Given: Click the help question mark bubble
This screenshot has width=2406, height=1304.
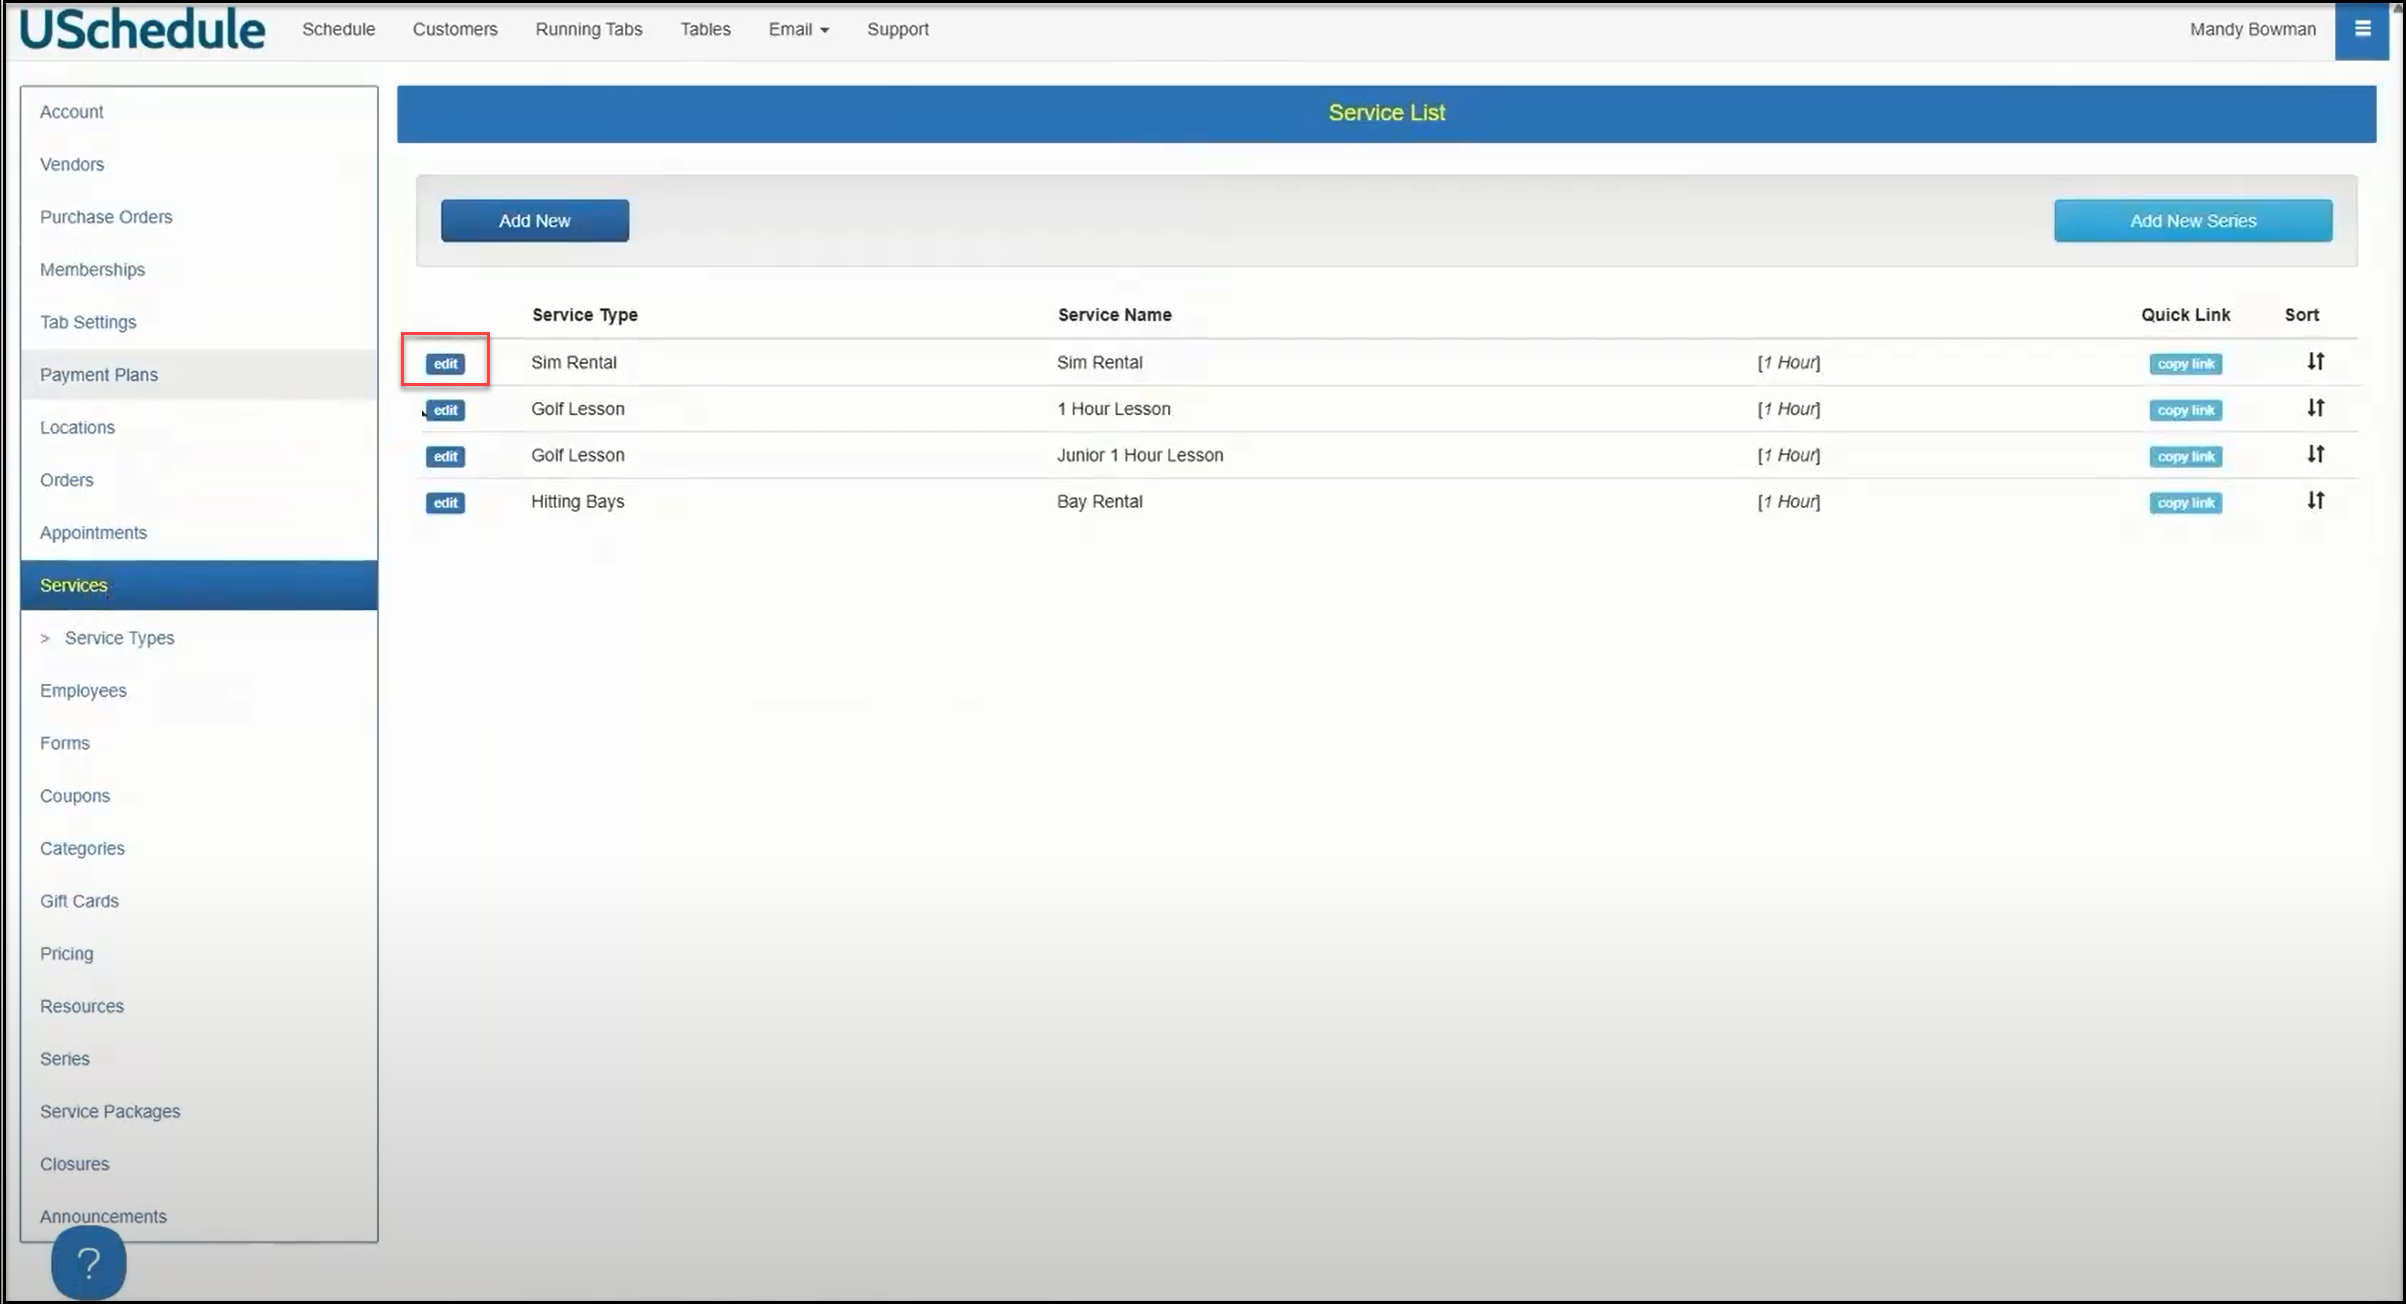Looking at the screenshot, I should coord(88,1263).
